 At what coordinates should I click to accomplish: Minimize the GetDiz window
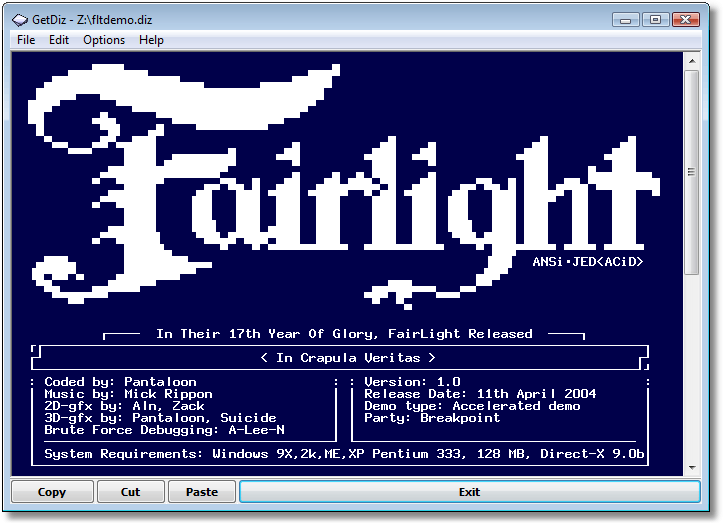[626, 19]
